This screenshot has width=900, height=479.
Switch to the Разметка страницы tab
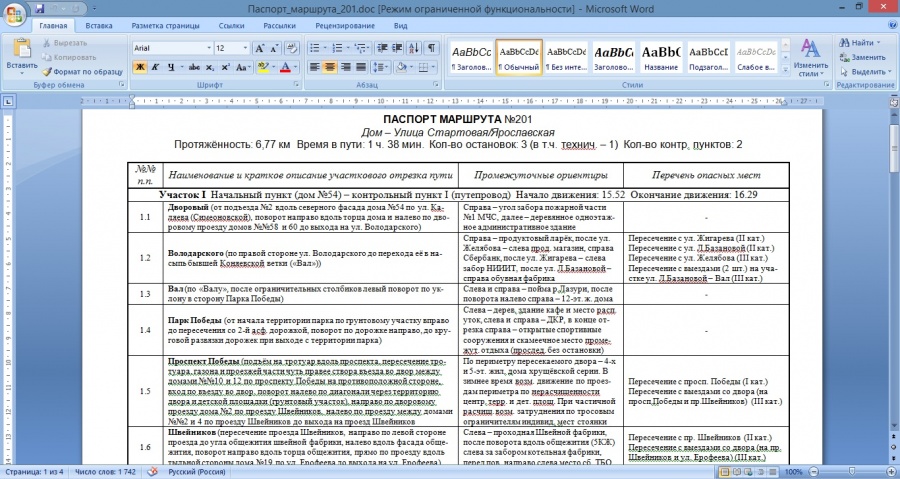tap(165, 26)
